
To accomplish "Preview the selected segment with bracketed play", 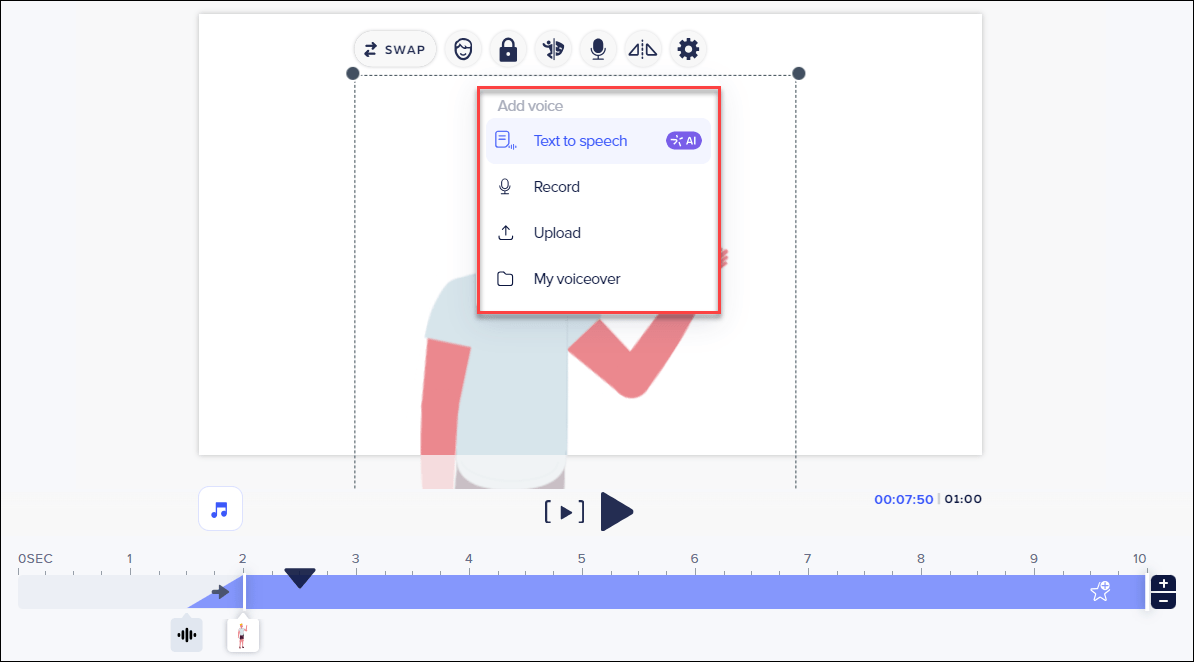I will point(565,511).
